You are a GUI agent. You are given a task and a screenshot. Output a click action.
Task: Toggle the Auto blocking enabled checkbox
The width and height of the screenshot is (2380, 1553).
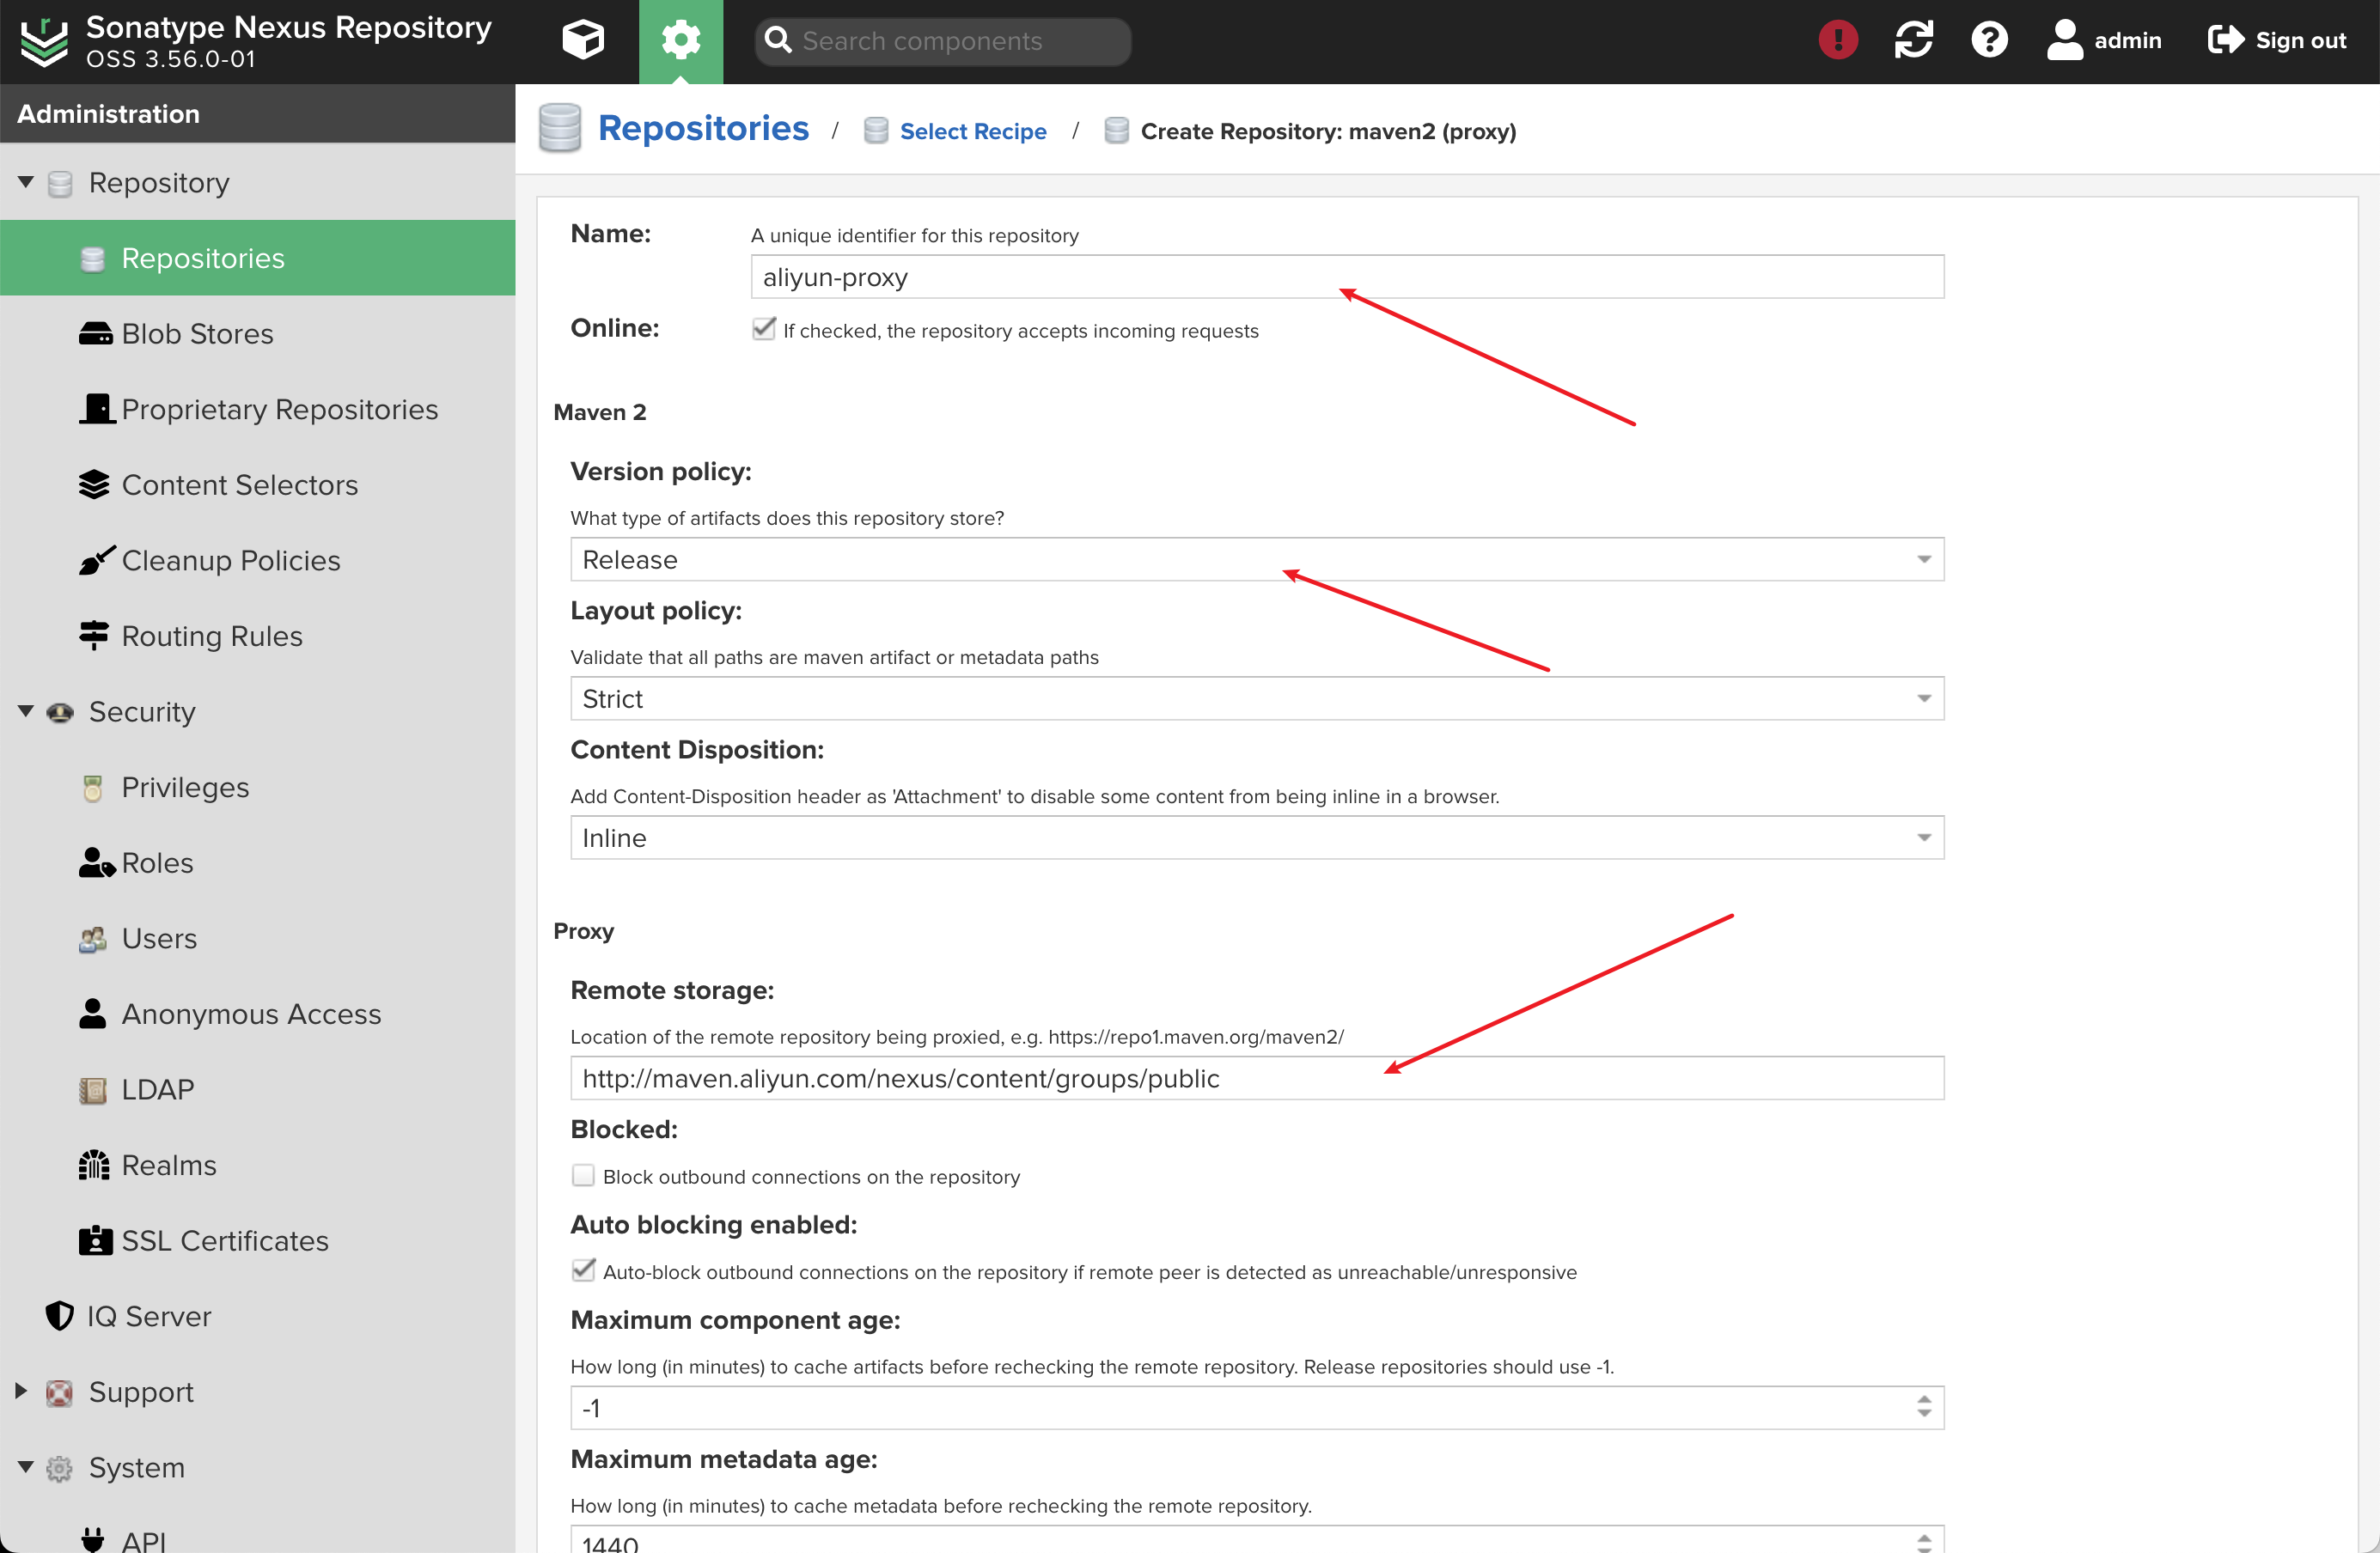pyautogui.click(x=583, y=1270)
